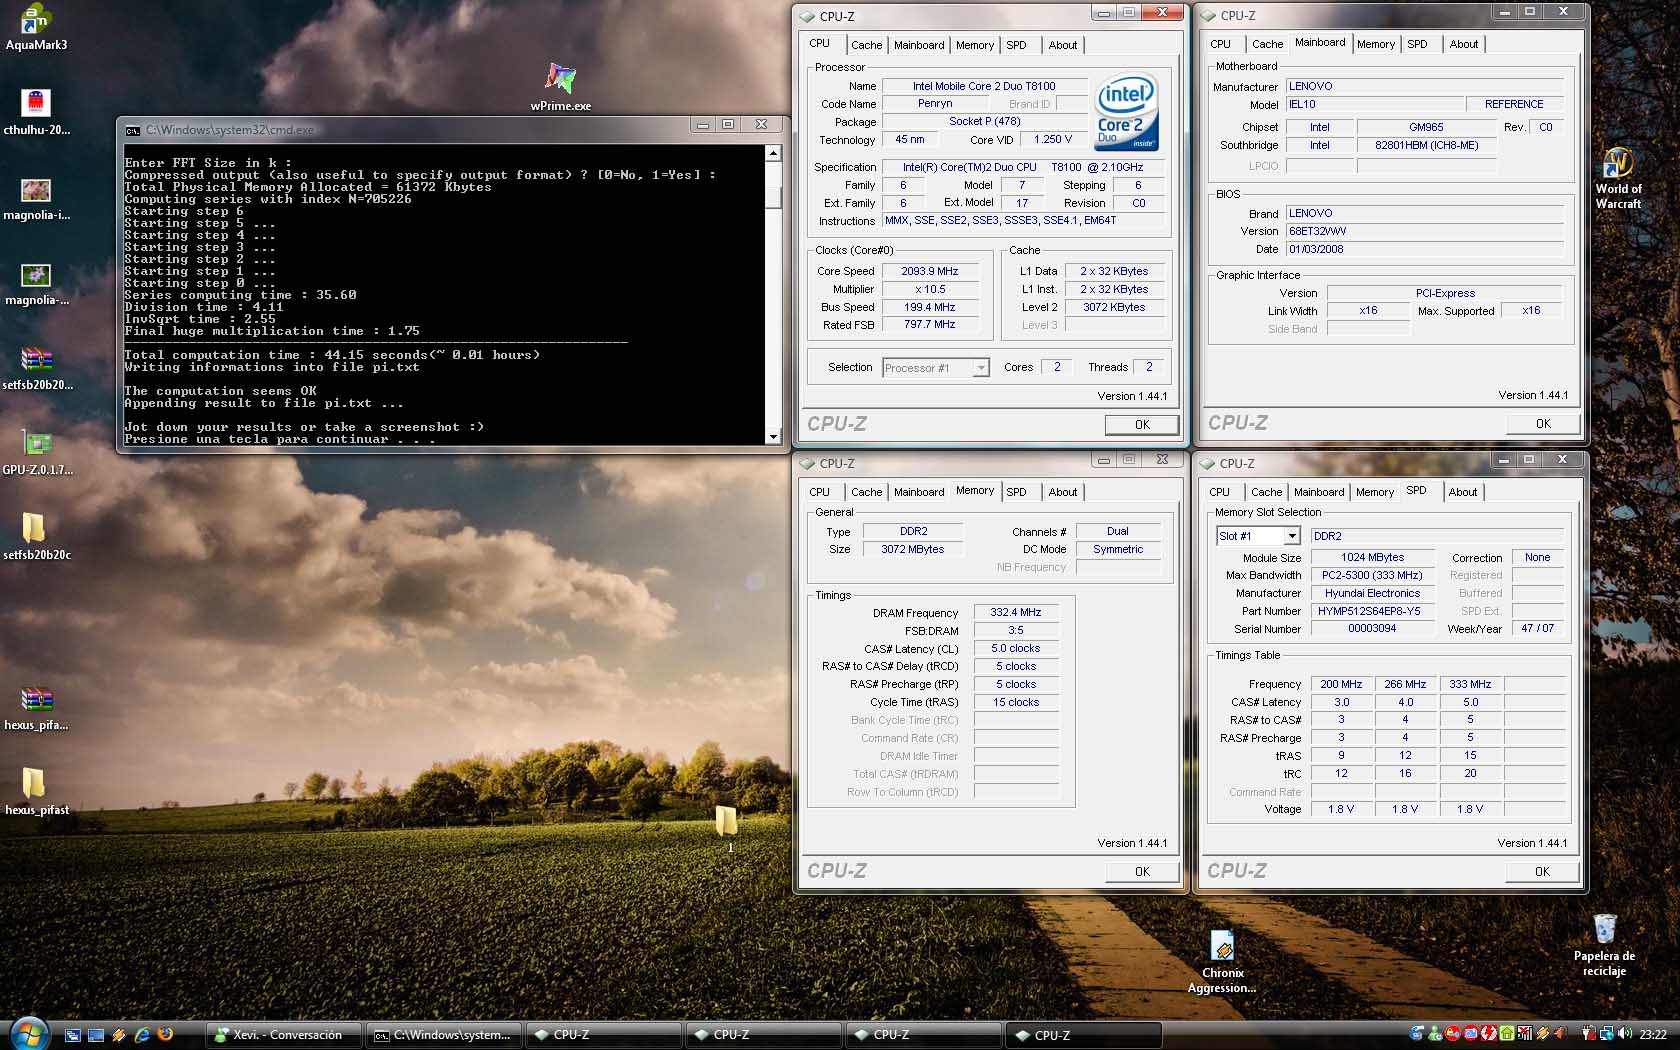
Task: Select the hexus_pifa... archive icon
Action: click(x=36, y=707)
